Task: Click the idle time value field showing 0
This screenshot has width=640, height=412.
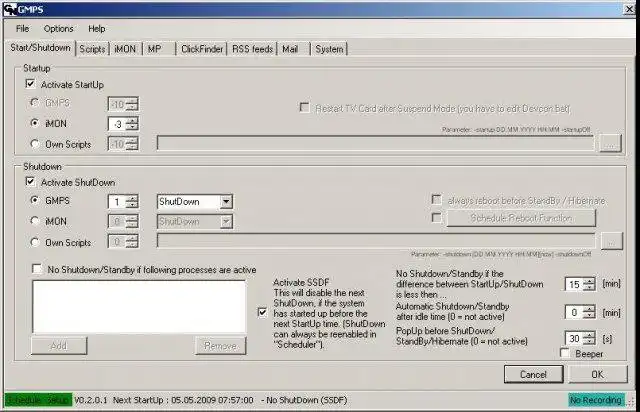Action: click(x=574, y=312)
